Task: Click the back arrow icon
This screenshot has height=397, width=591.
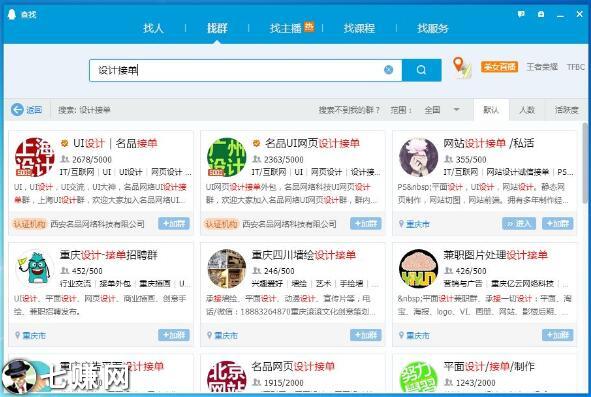Action: coord(17,110)
